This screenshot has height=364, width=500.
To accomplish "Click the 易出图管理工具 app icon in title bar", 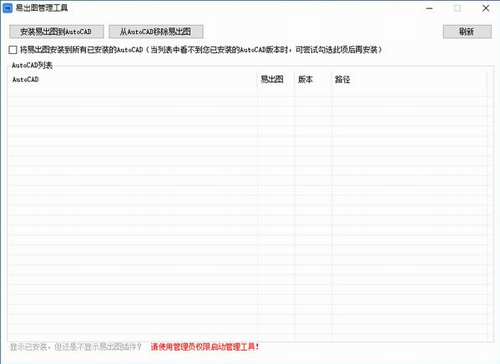I will 7,8.
